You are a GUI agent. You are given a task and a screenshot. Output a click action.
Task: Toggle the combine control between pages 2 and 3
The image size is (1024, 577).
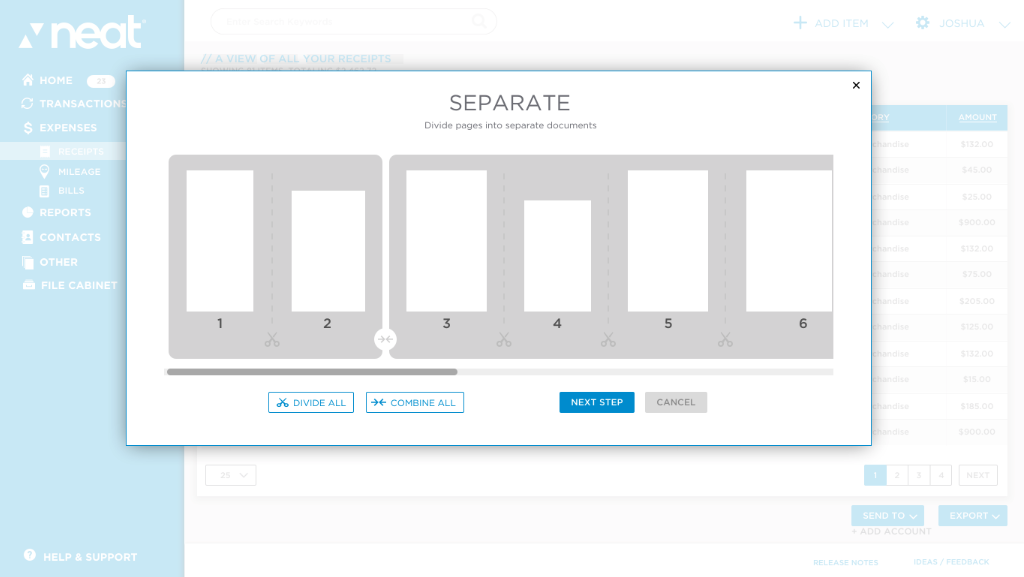386,339
